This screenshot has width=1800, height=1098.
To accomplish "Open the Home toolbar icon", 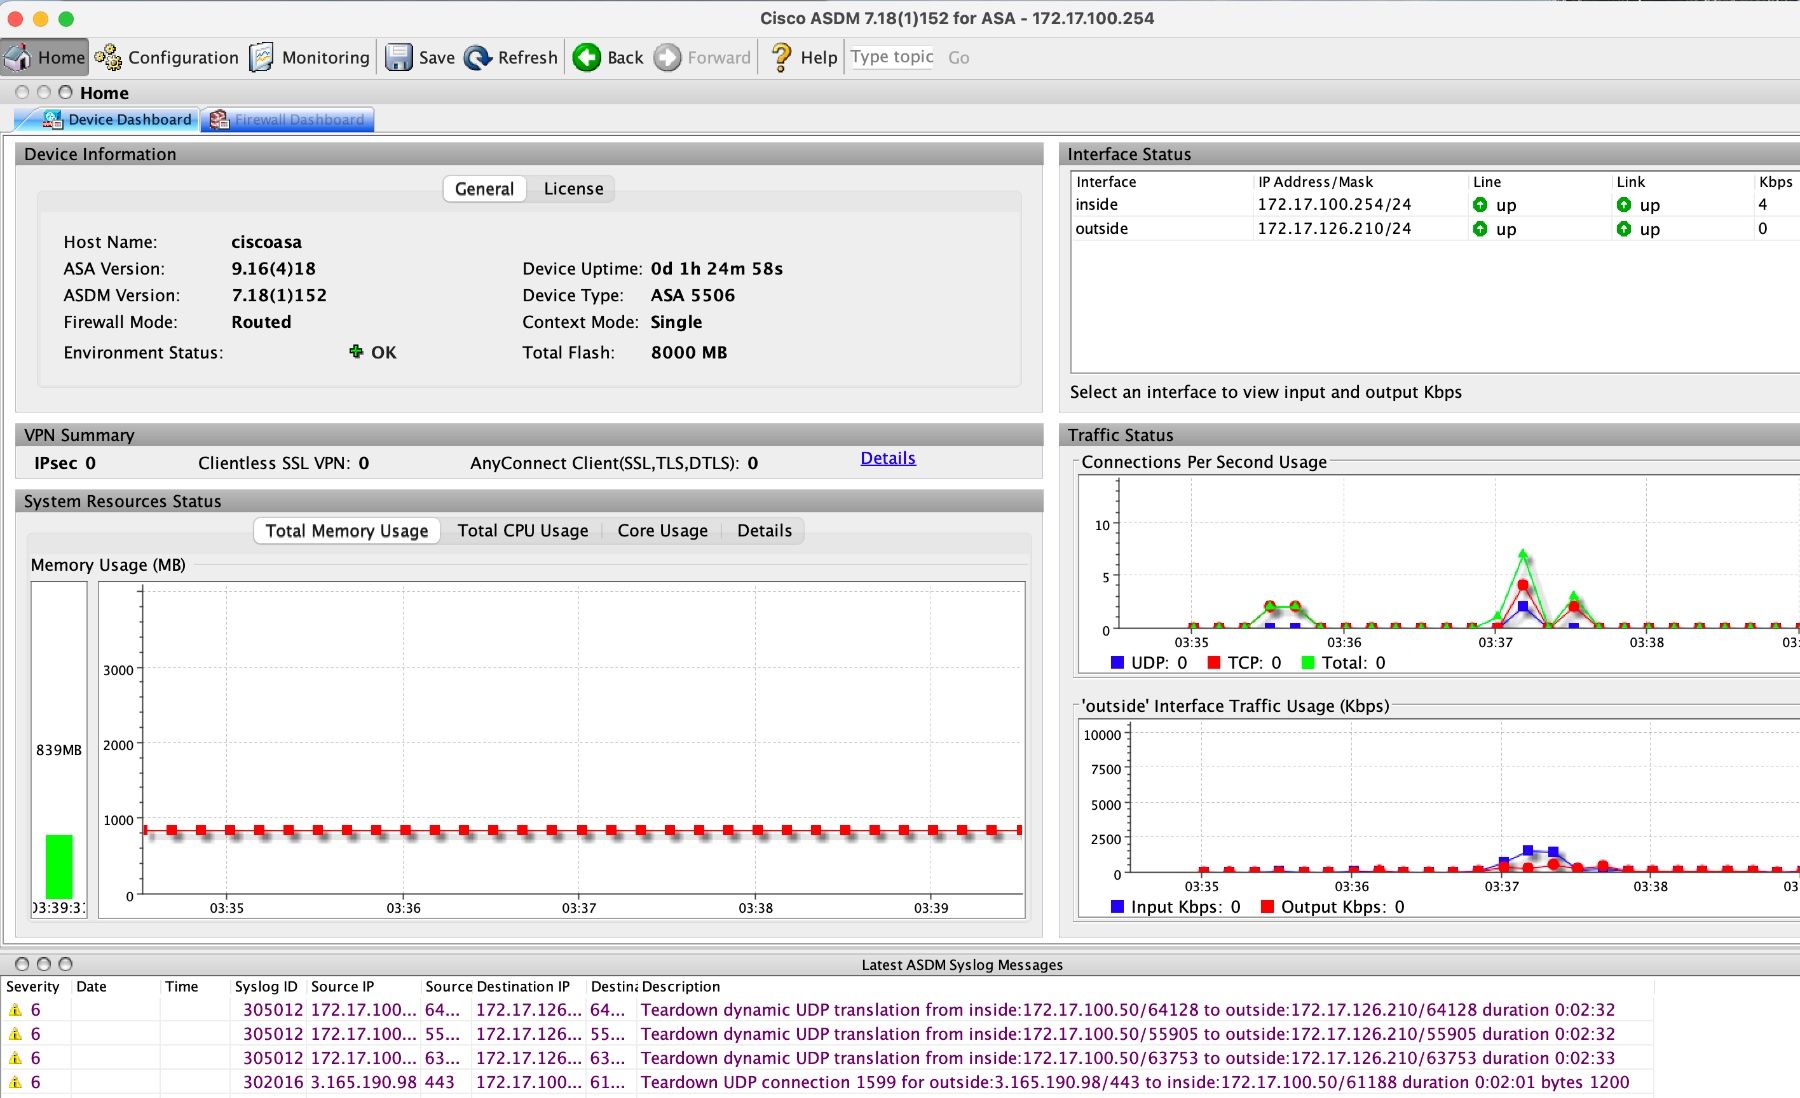I will pos(17,58).
